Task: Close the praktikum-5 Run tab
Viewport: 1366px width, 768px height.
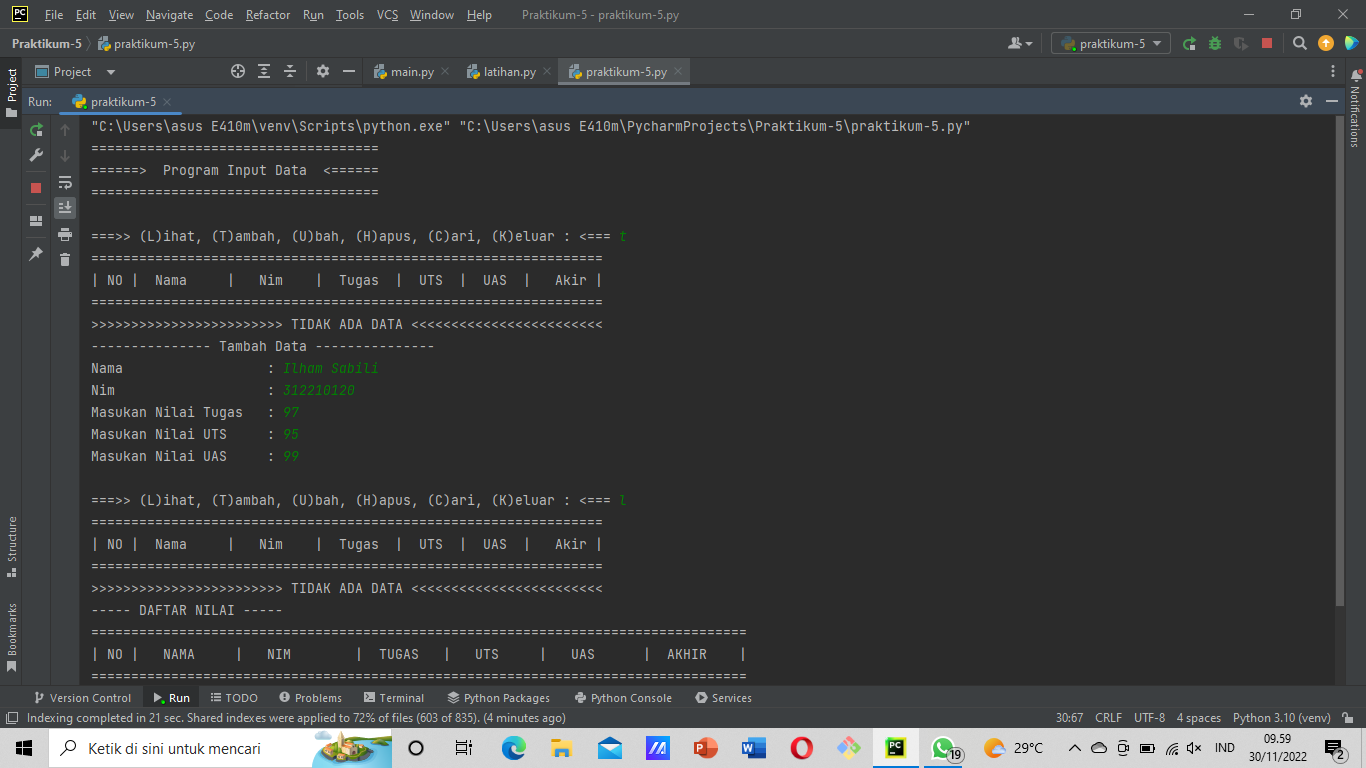Action: click(167, 102)
